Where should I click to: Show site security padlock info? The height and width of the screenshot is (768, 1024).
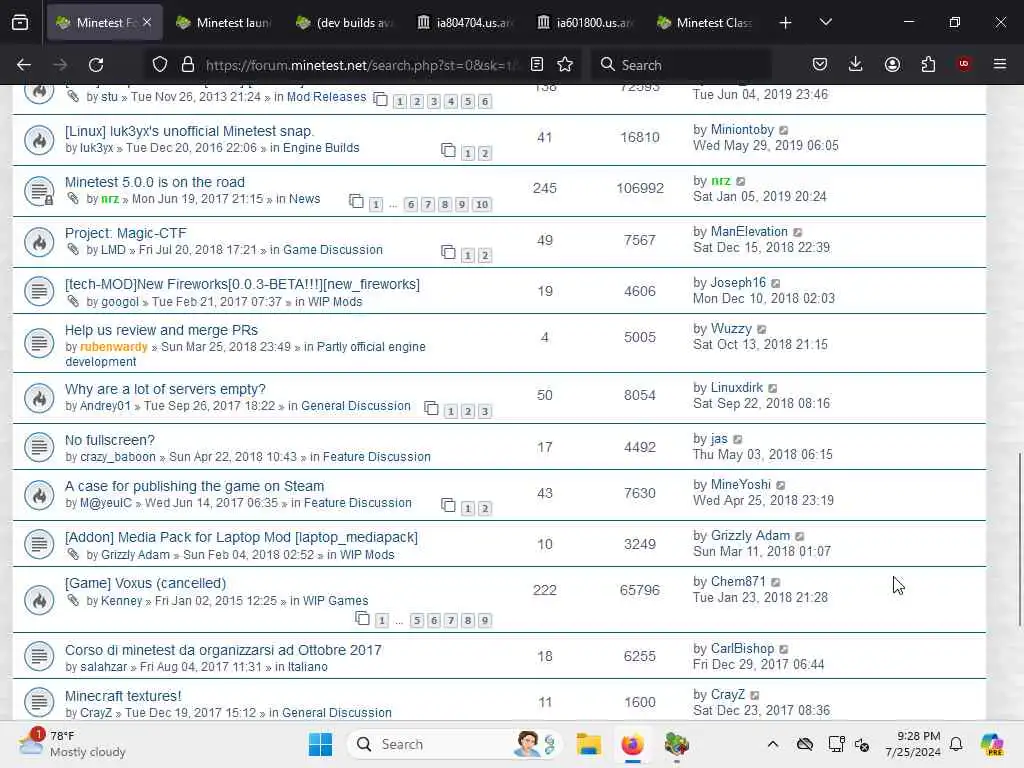(187, 65)
